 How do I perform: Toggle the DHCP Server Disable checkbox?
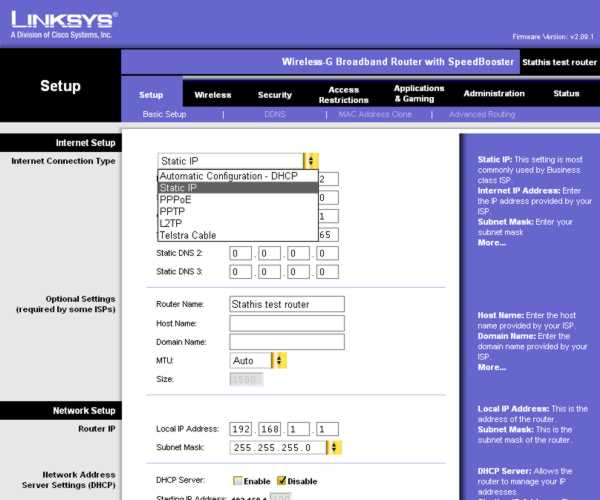[282, 480]
